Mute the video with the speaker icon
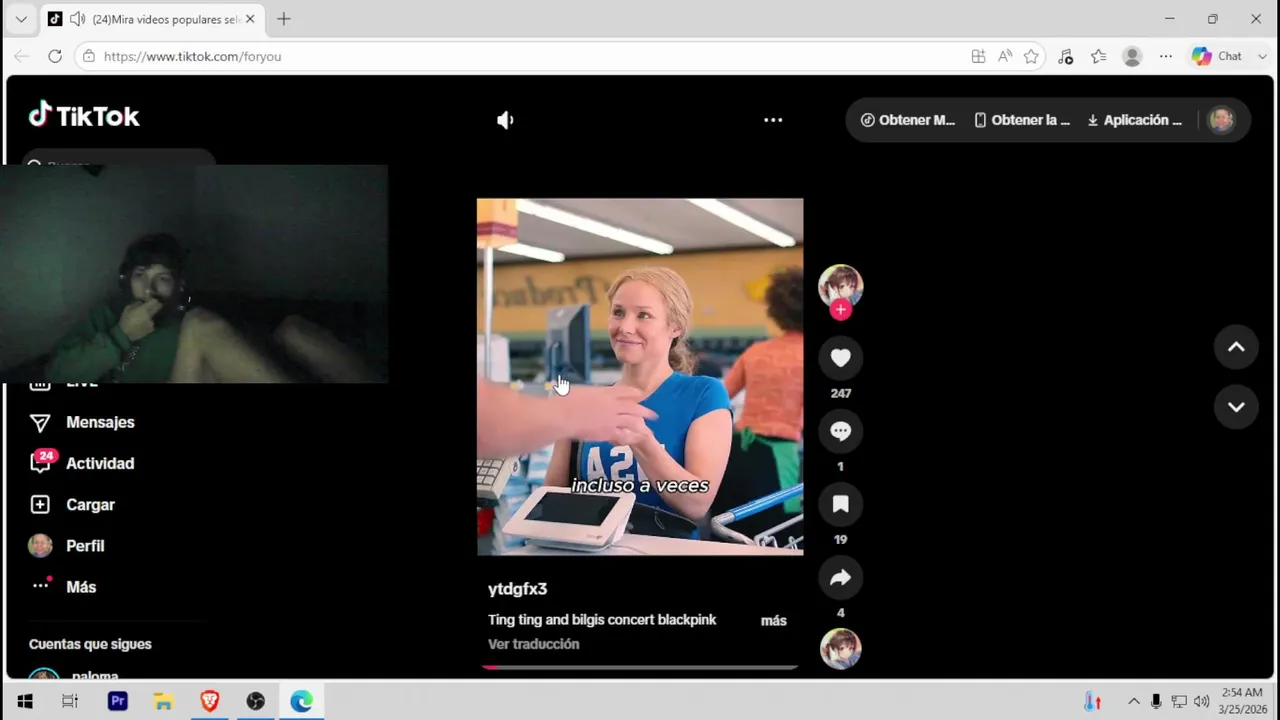The height and width of the screenshot is (720, 1280). 505,120
